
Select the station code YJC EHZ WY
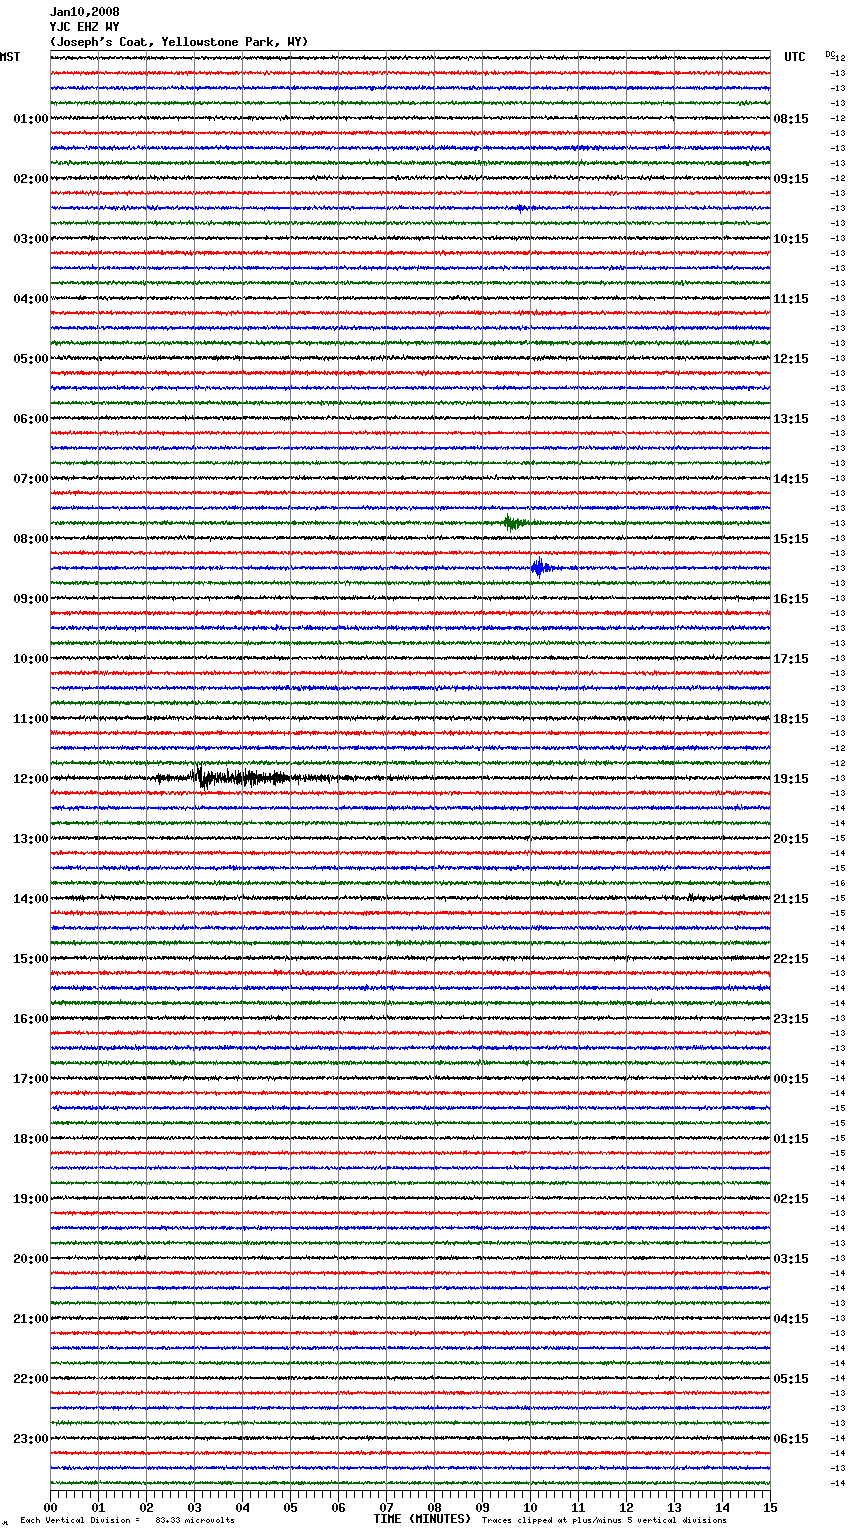[84, 27]
